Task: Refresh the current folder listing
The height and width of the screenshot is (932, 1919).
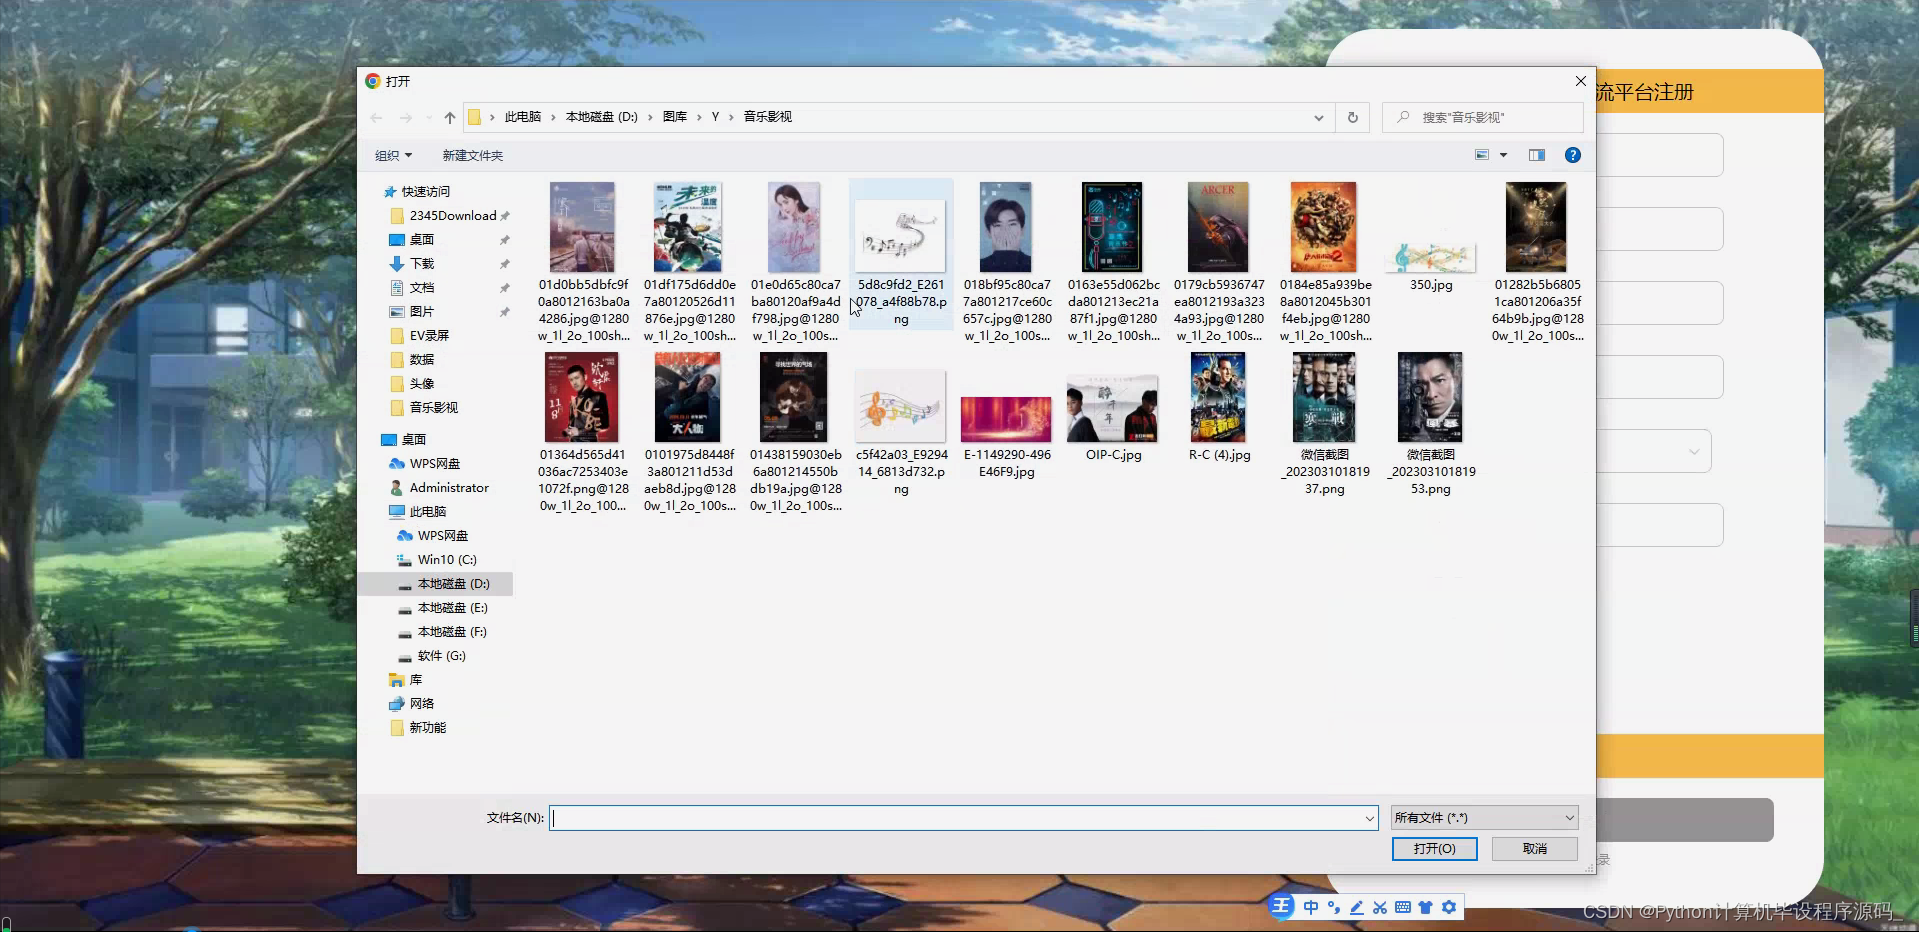Action: pos(1353,117)
